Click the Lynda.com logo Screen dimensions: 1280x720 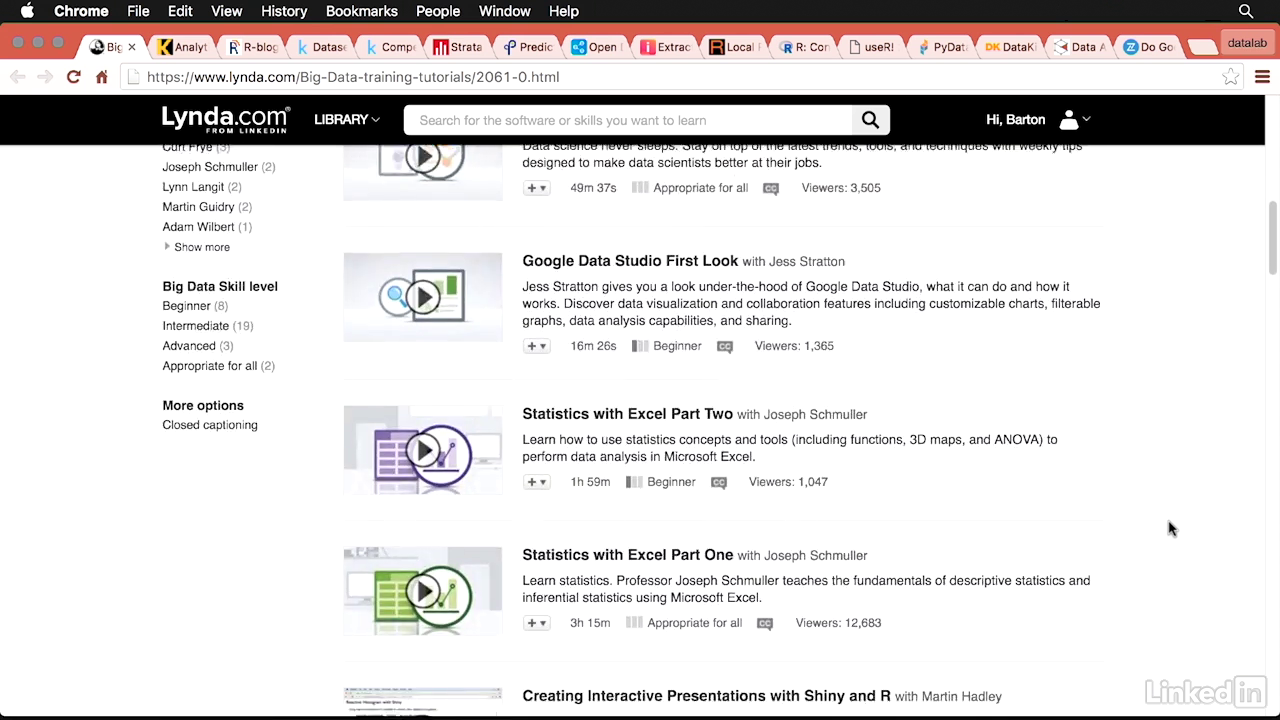tap(226, 119)
